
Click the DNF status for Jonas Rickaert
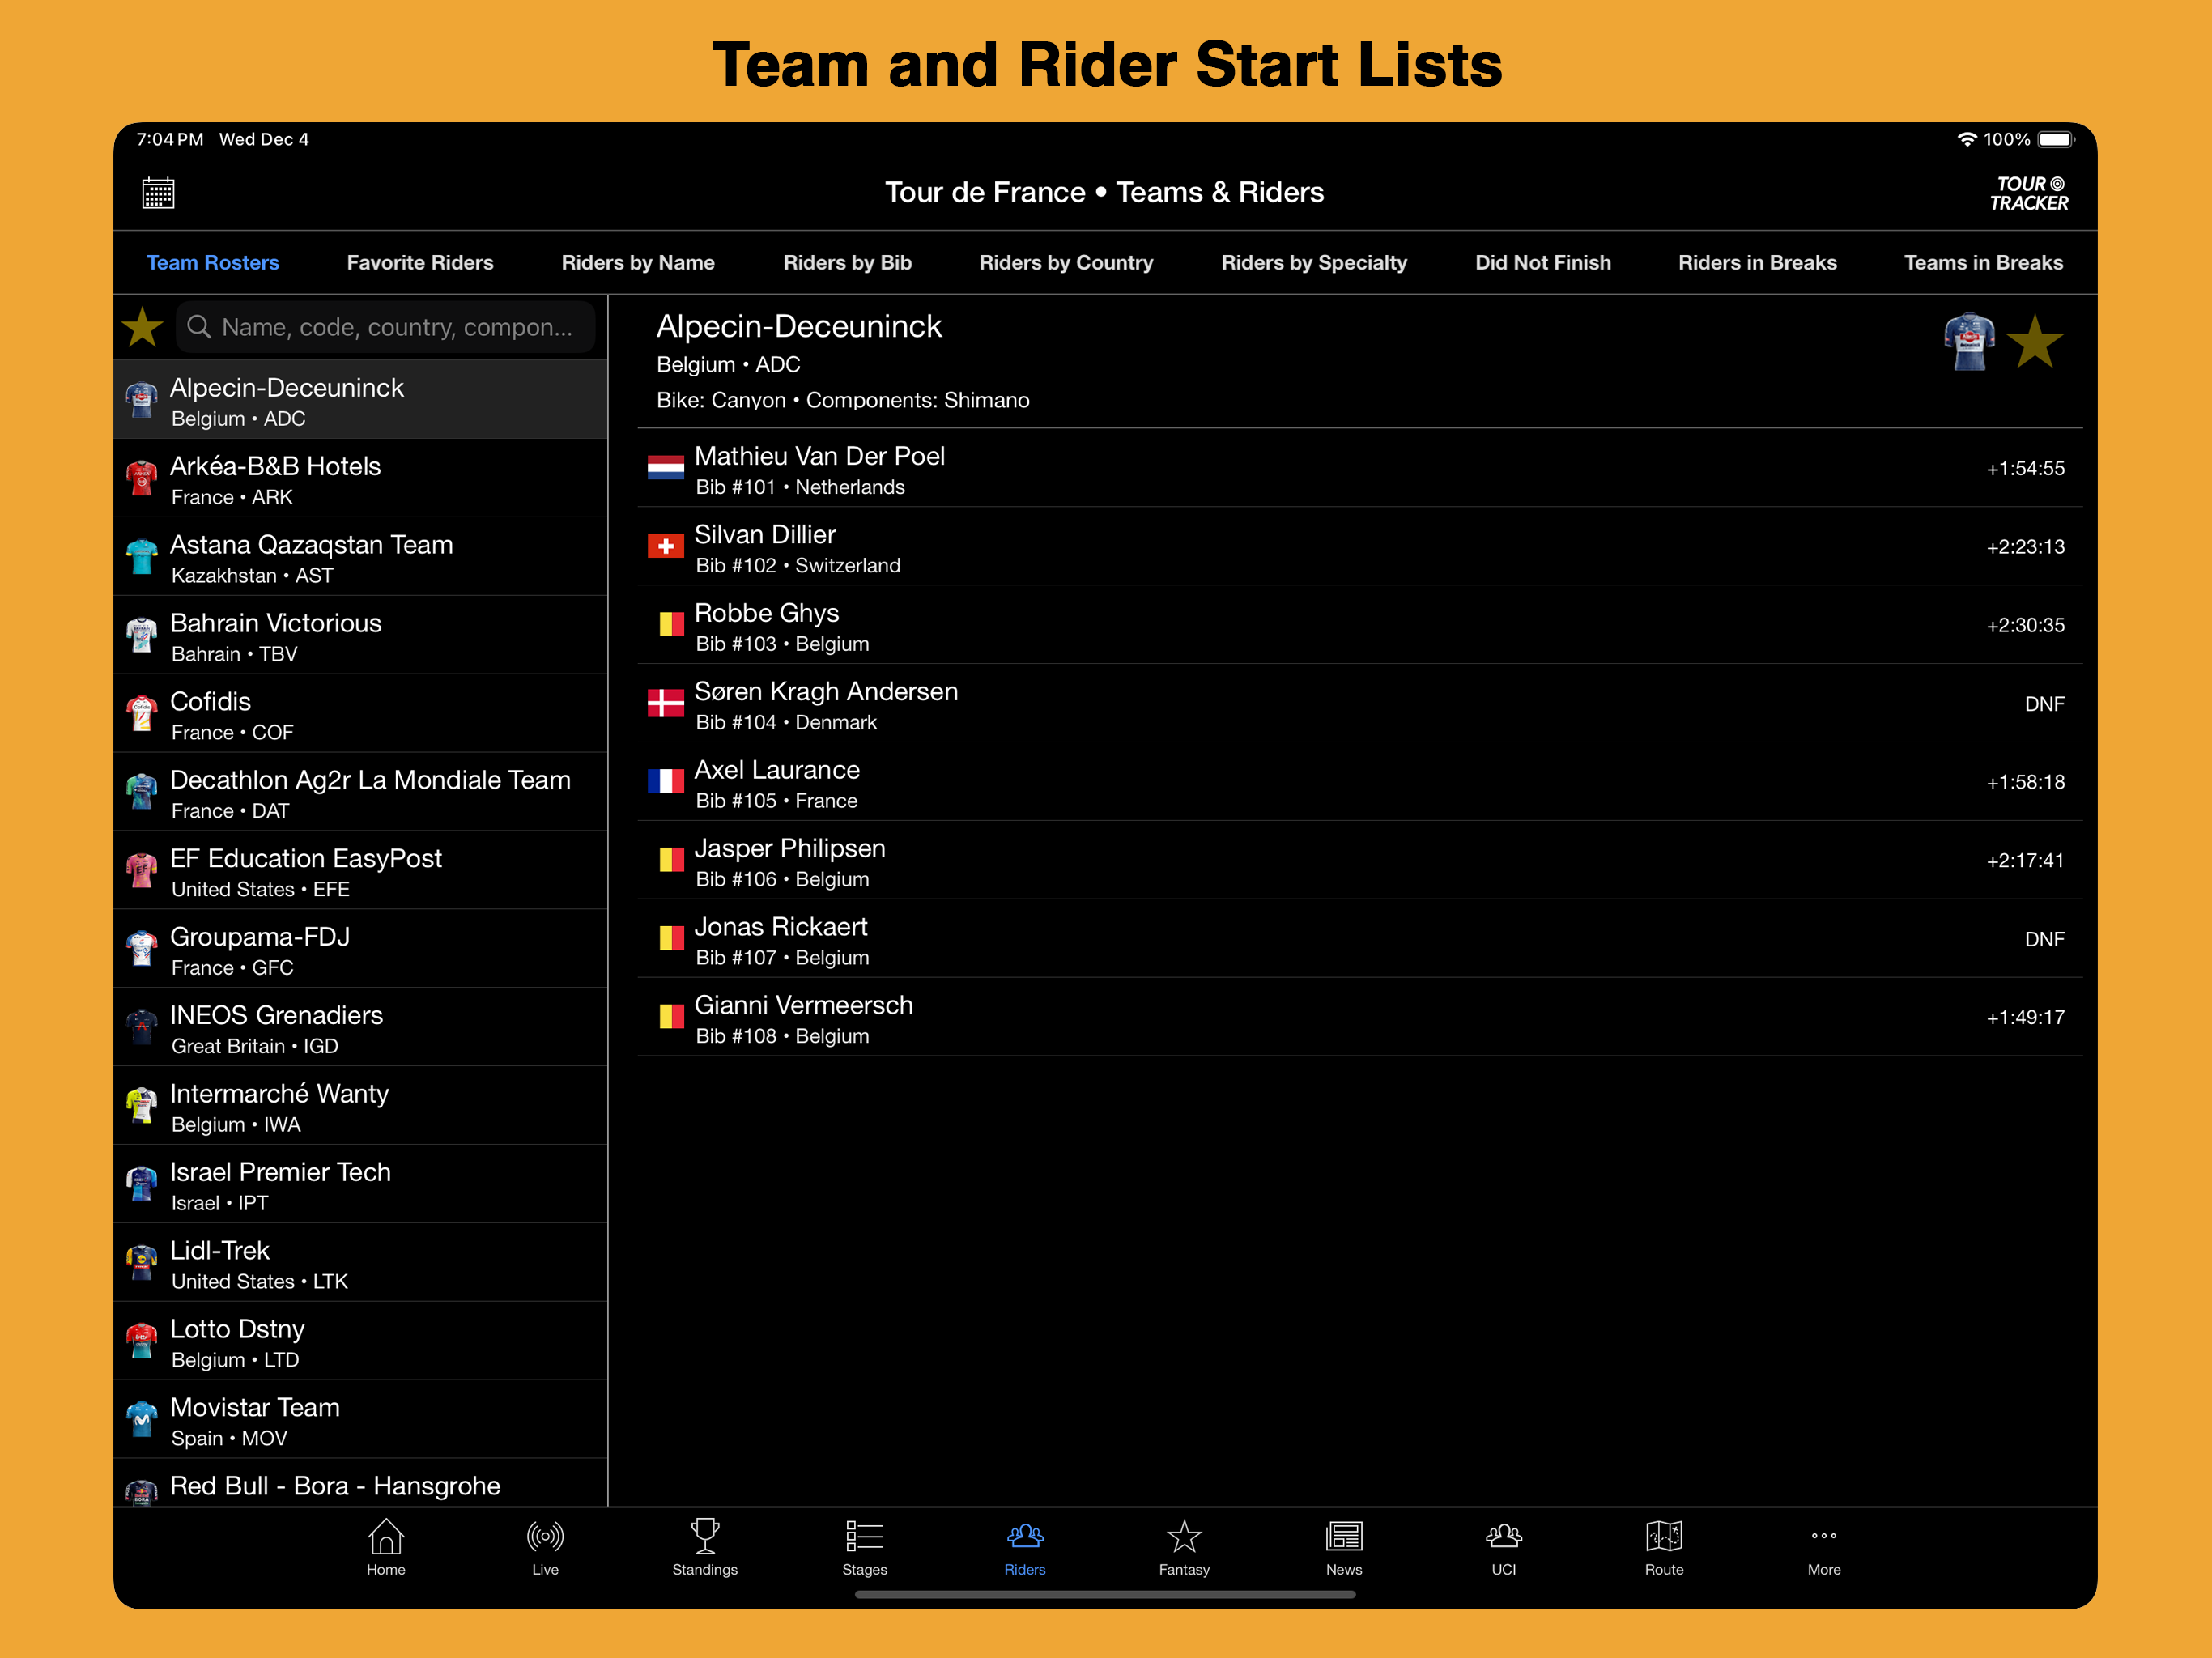pyautogui.click(x=2044, y=940)
